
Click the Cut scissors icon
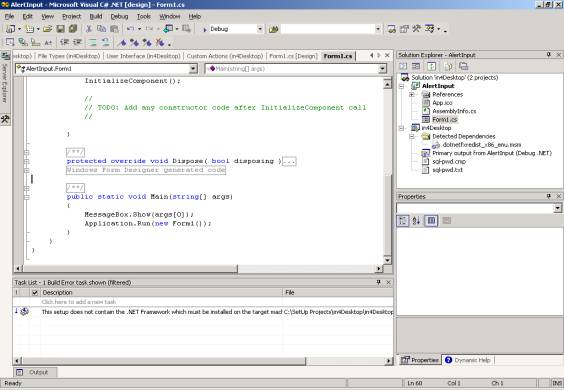pos(89,29)
